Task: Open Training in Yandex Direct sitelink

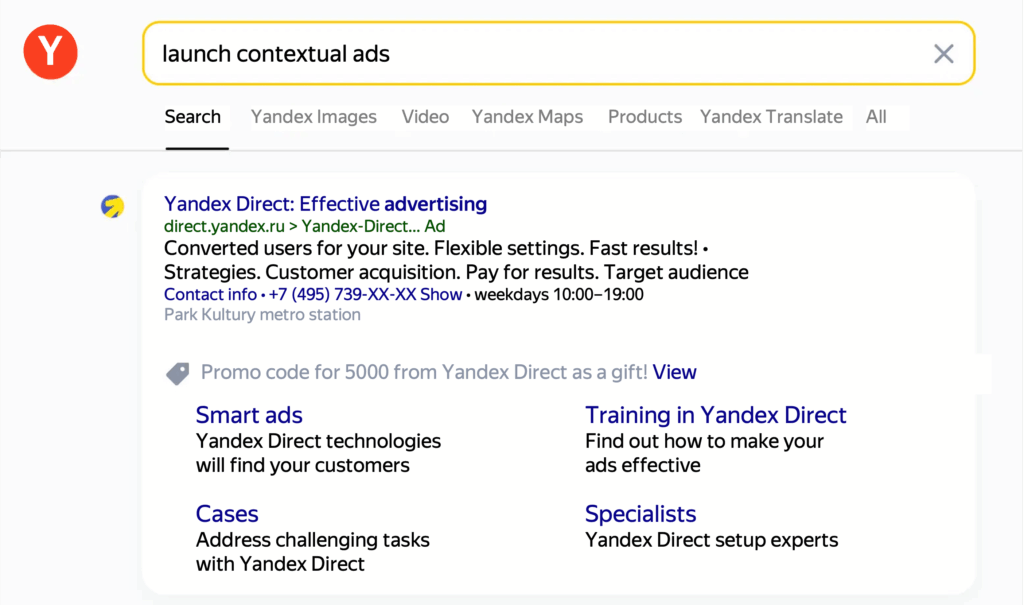Action: (715, 415)
